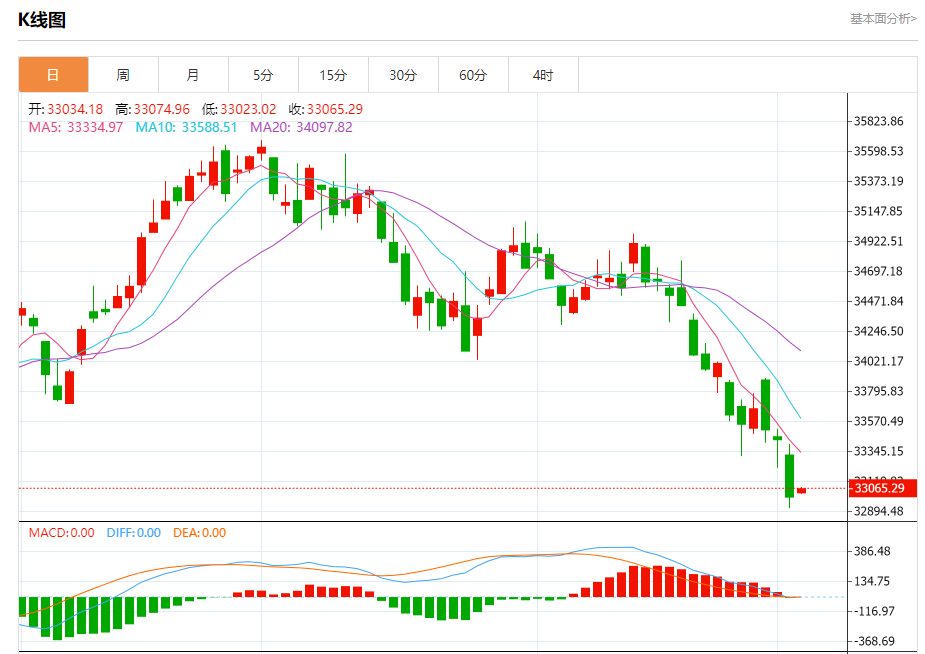The image size is (925, 654).
Task: Click the 高:33074.96 high value
Action: point(153,109)
